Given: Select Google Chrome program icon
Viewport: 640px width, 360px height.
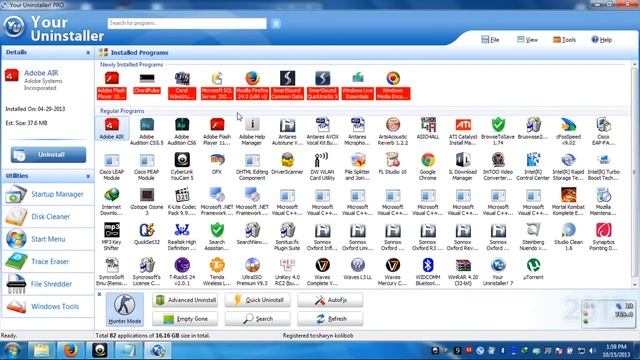Looking at the screenshot, I should click(x=428, y=167).
